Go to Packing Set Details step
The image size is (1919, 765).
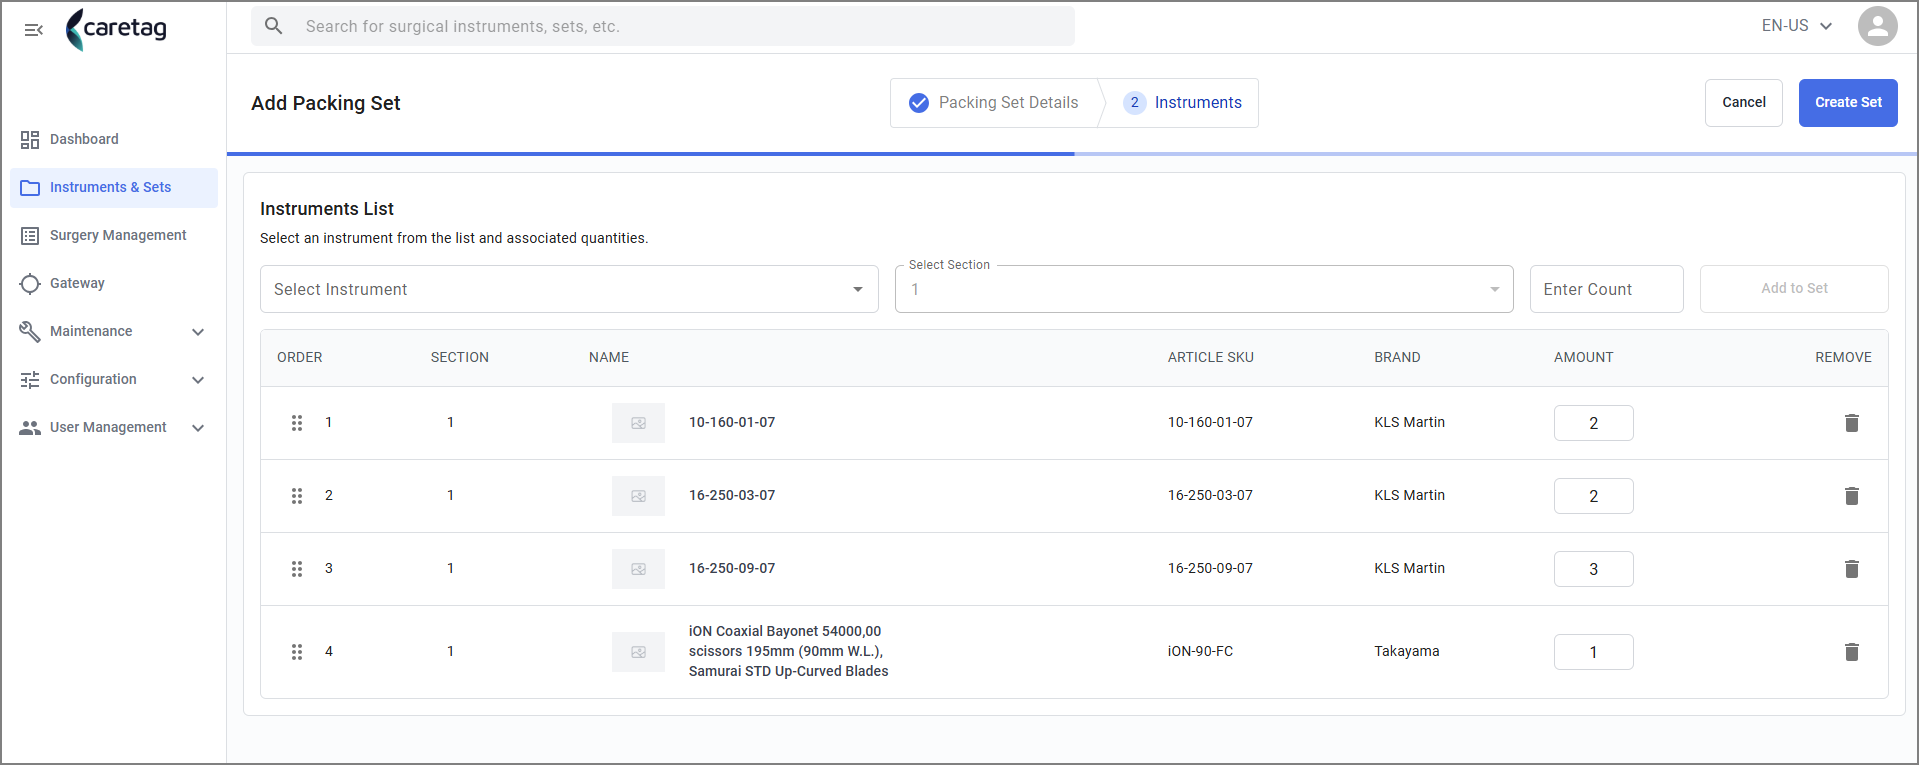pyautogui.click(x=994, y=103)
